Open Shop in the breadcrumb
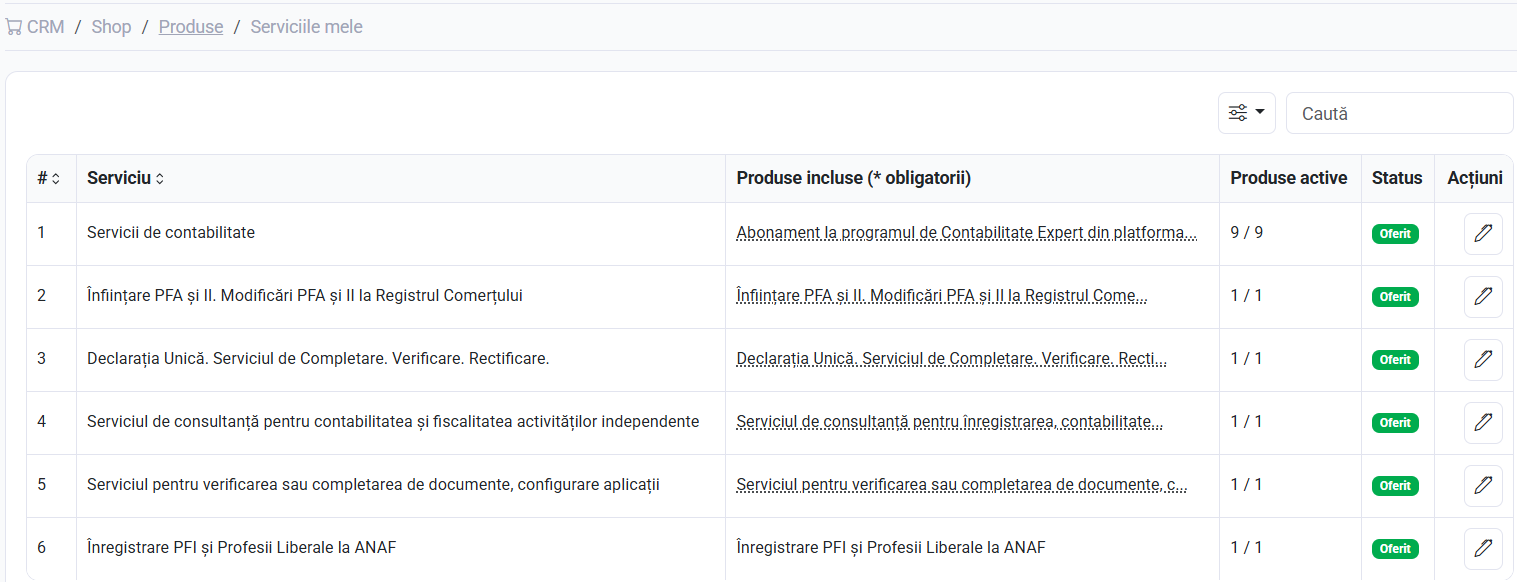Screen dimensions: 1517x582 point(111,27)
